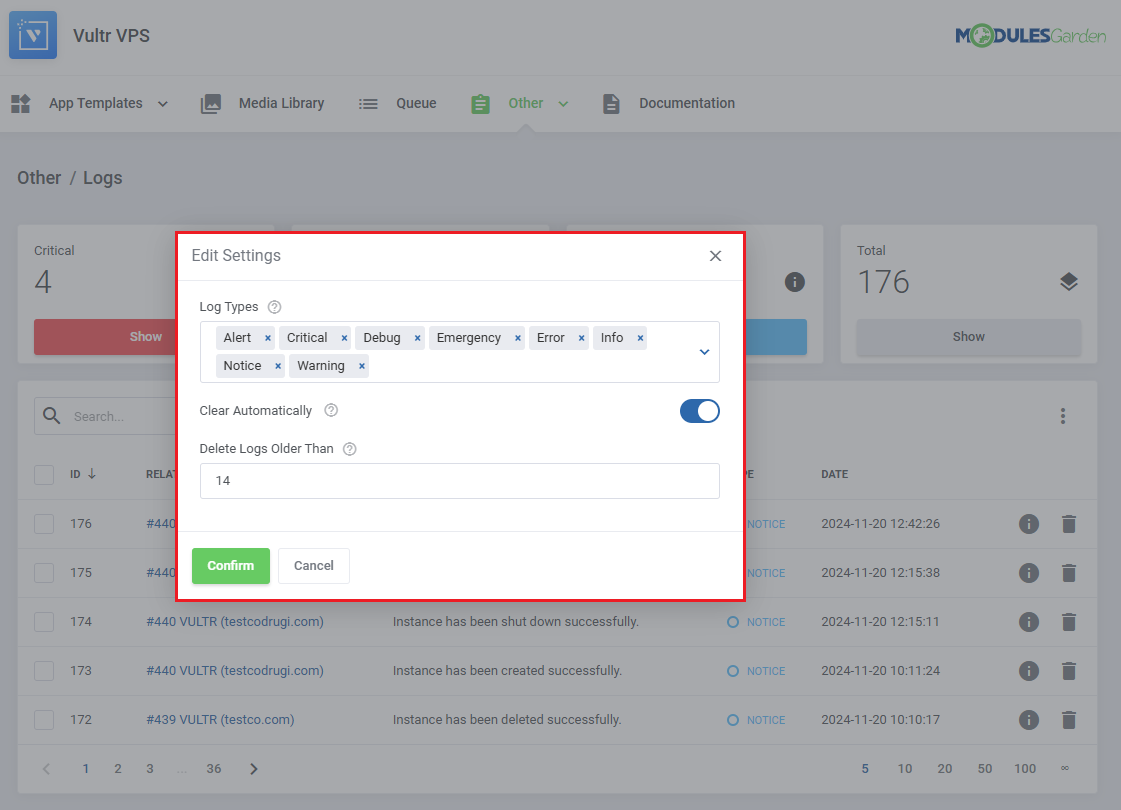The image size is (1121, 810).
Task: Open #440 VULTR link in row 174
Action: coord(235,622)
